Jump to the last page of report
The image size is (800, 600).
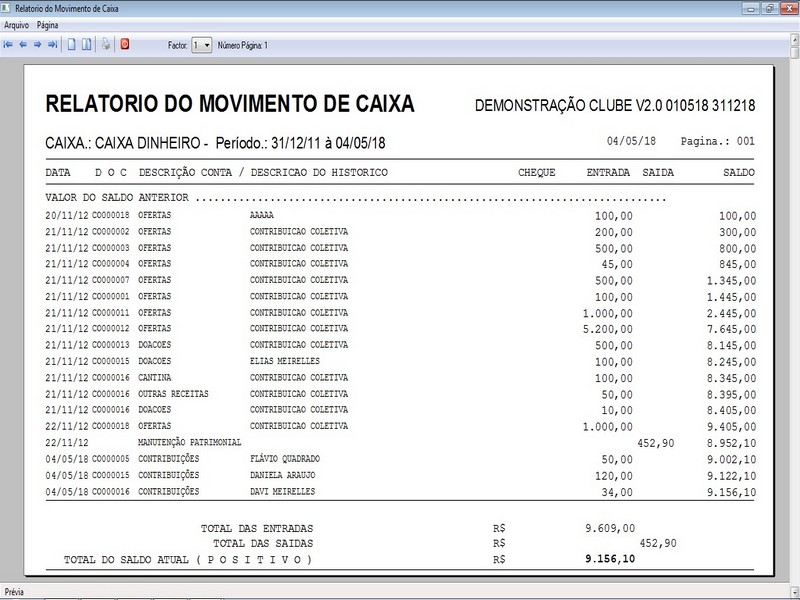[x=52, y=45]
